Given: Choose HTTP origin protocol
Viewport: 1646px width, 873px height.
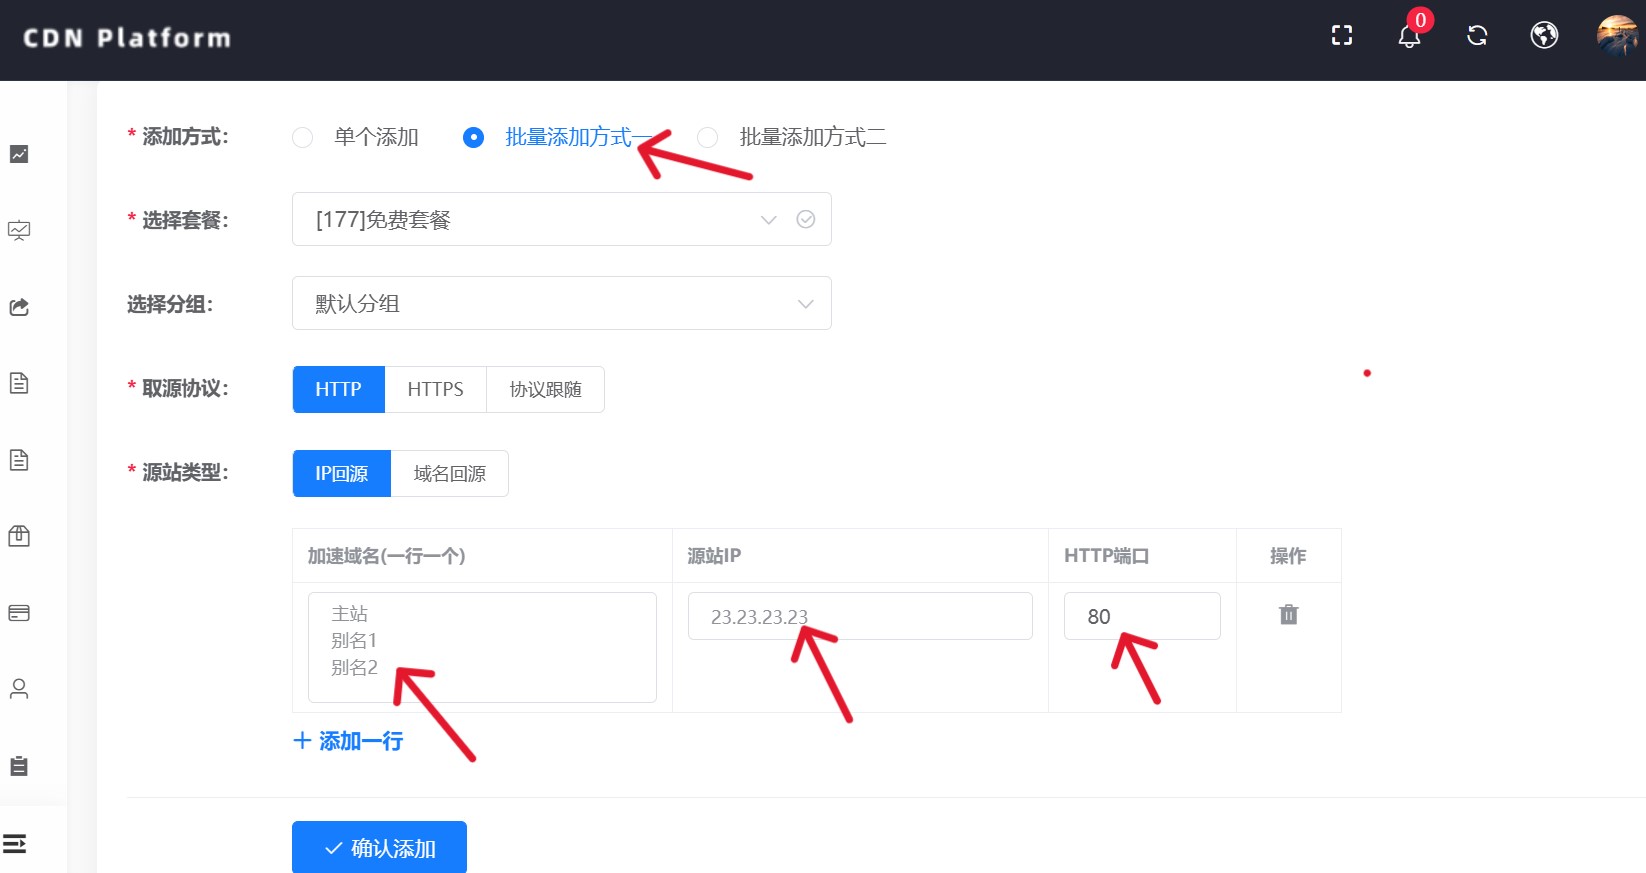Looking at the screenshot, I should click(x=339, y=389).
